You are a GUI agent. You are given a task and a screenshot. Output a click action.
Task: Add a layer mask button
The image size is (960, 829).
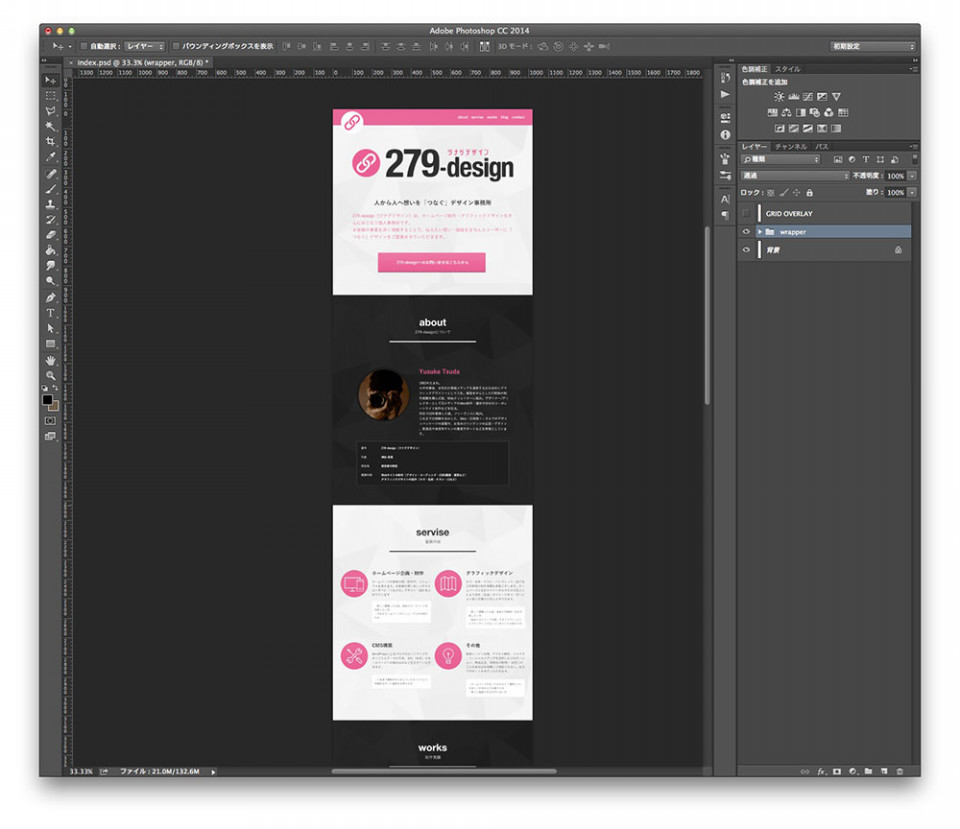coord(837,772)
